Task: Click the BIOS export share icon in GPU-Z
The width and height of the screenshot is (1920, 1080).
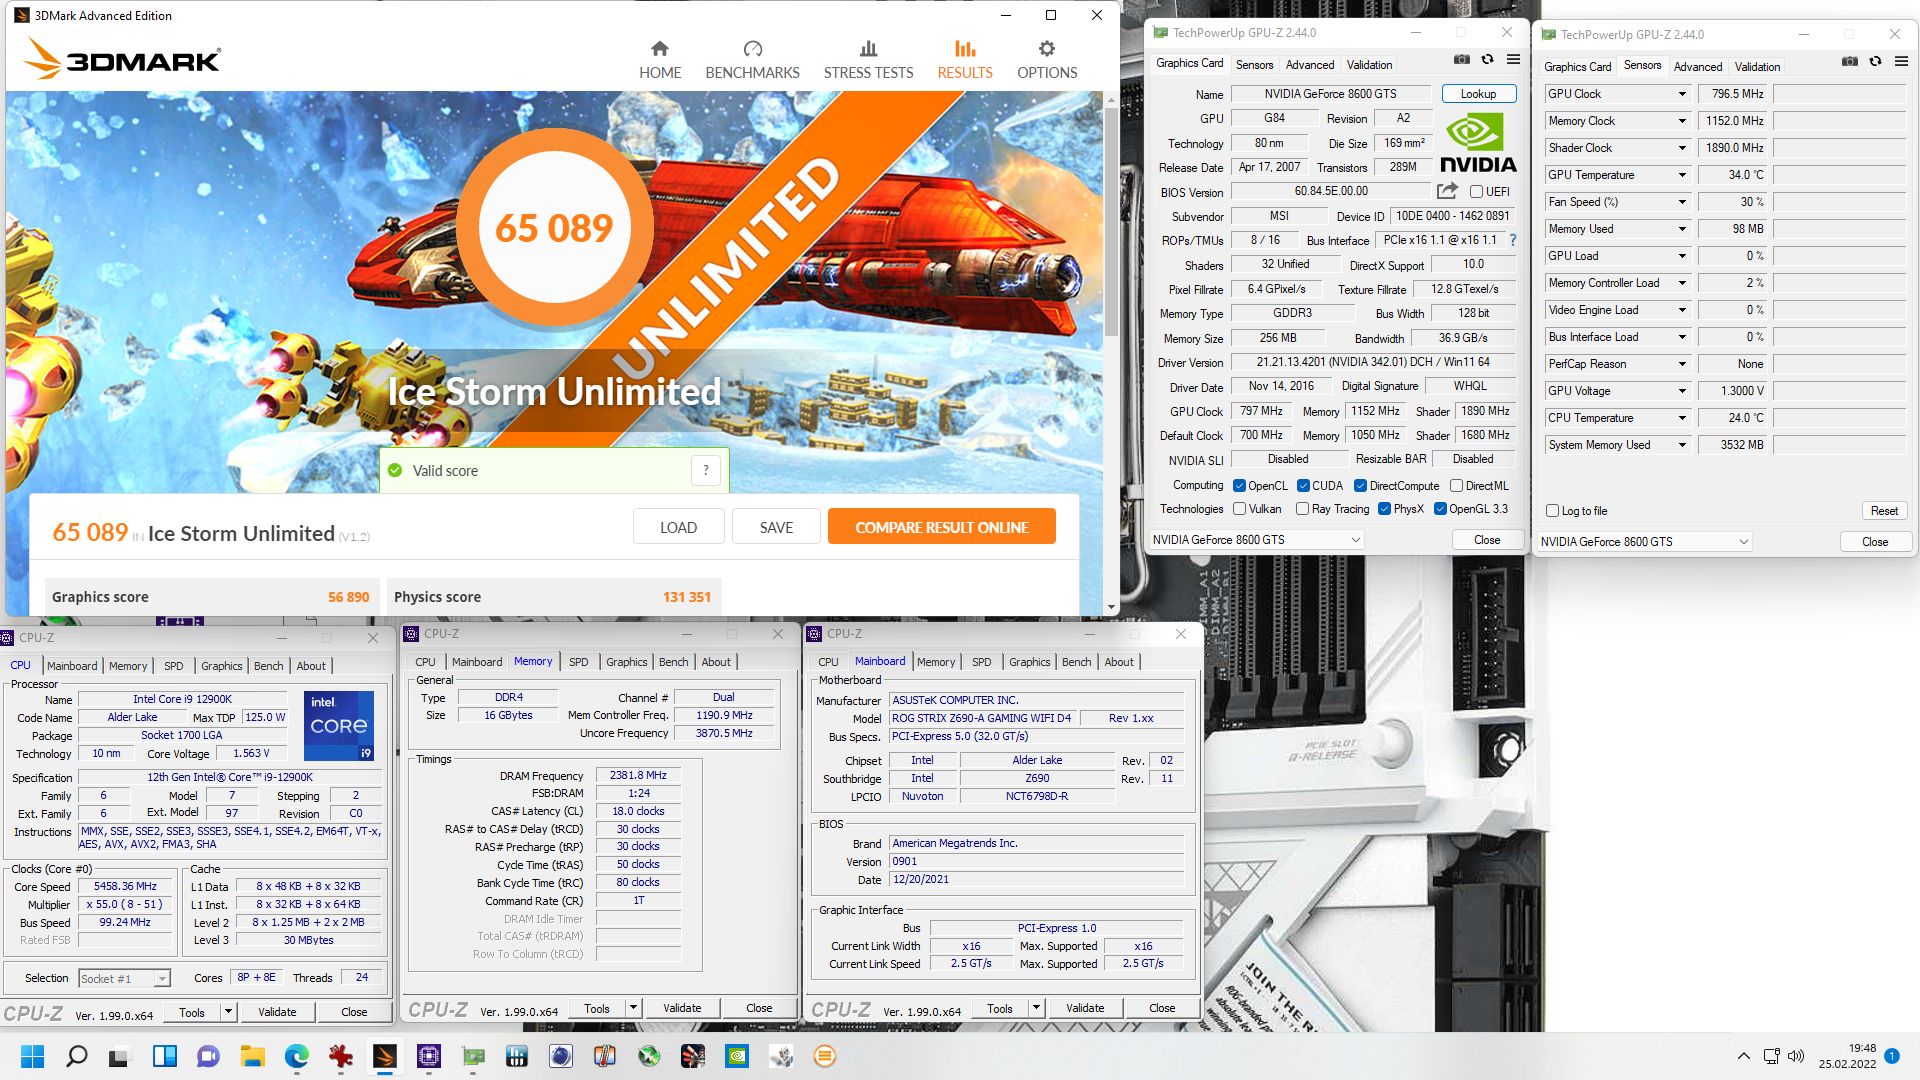Action: tap(1447, 191)
